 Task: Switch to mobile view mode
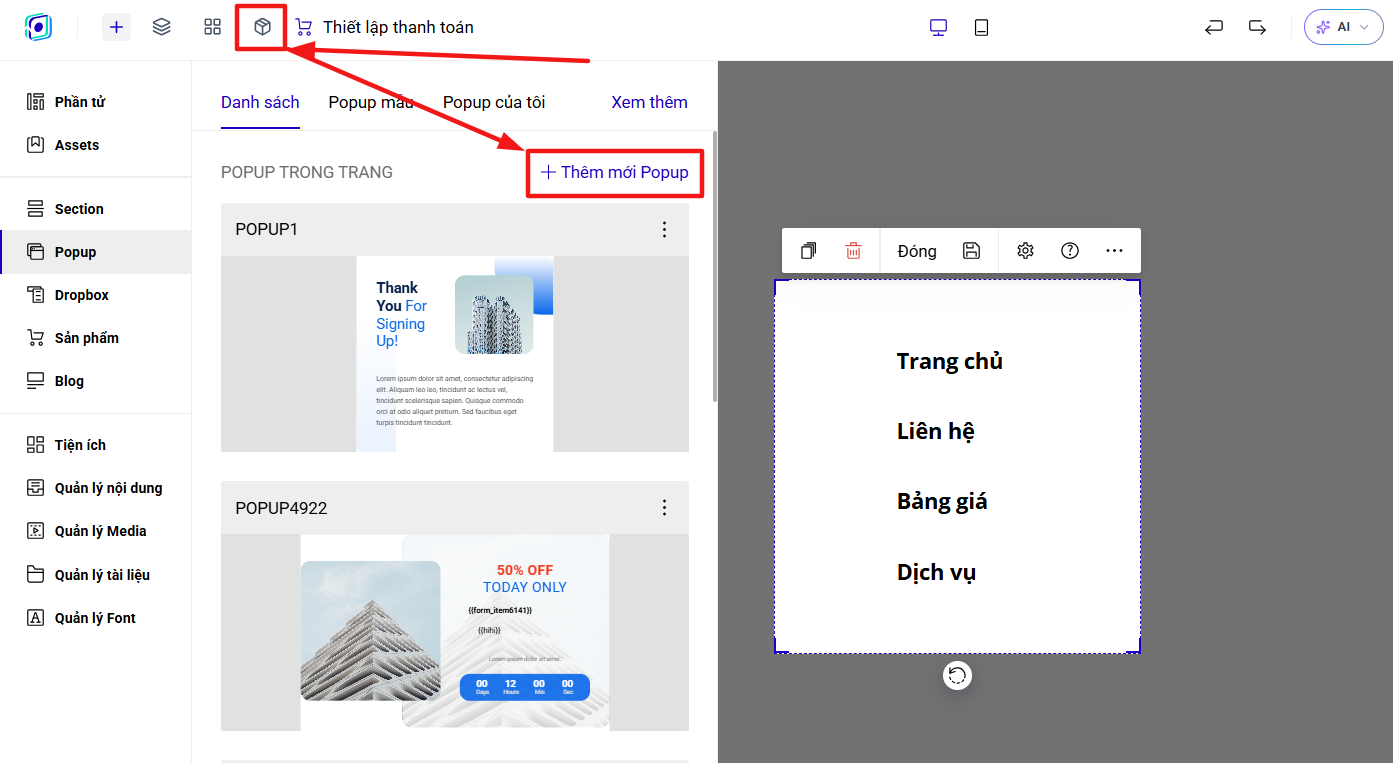point(981,27)
